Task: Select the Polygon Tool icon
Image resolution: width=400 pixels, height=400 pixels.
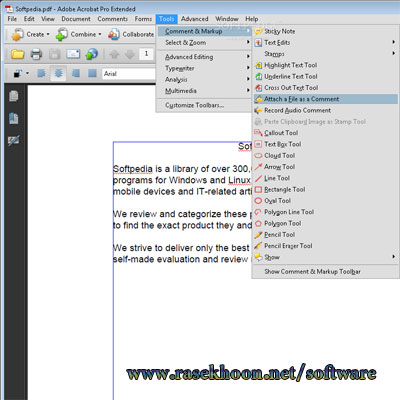Action: point(258,224)
